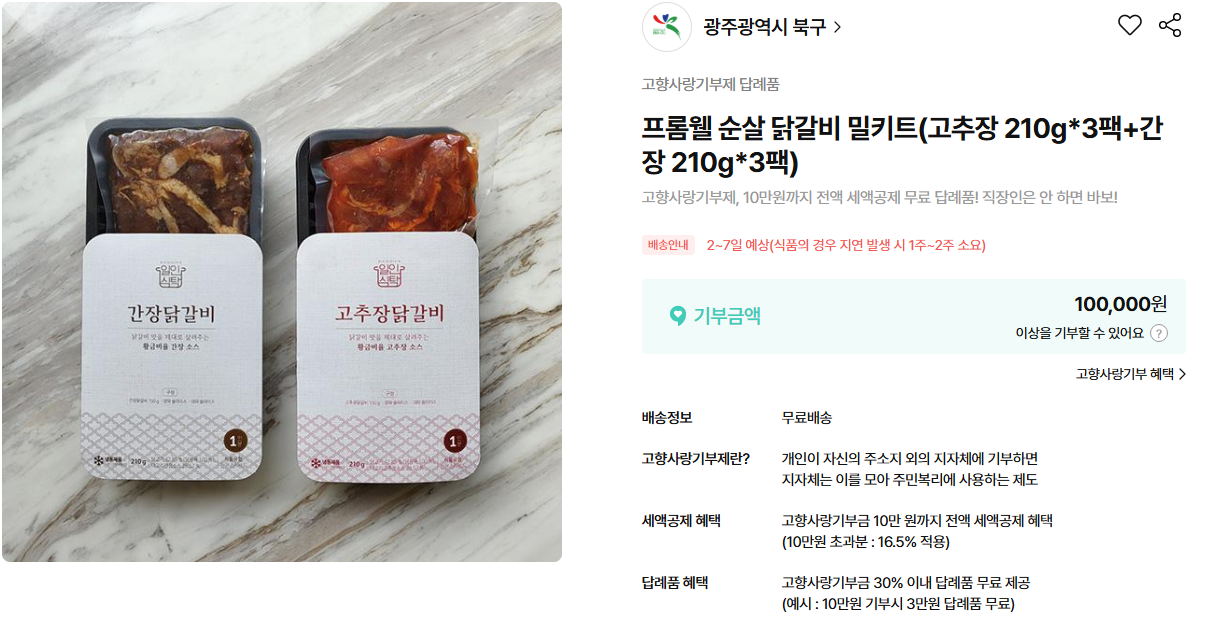This screenshot has width=1209, height=621.
Task: Click the share icon
Action: 1170,26
